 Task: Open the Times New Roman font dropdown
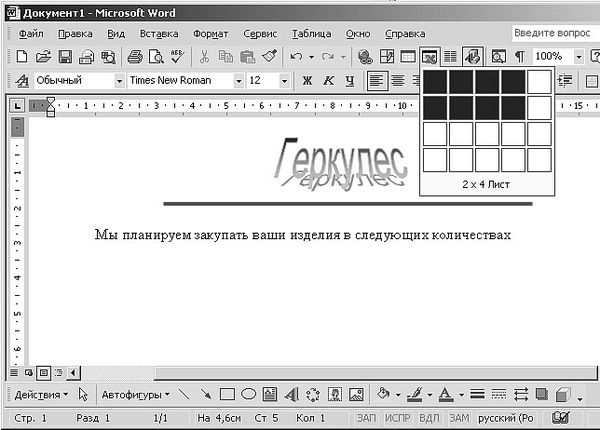click(239, 80)
